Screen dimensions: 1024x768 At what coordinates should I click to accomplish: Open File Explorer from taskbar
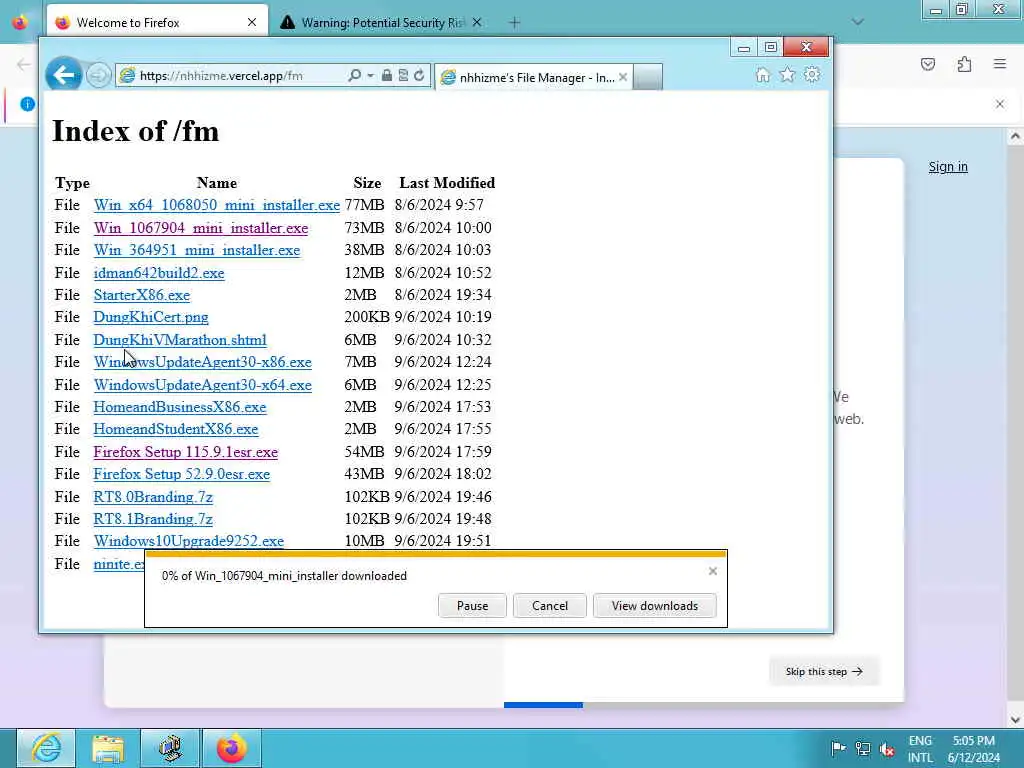(108, 748)
